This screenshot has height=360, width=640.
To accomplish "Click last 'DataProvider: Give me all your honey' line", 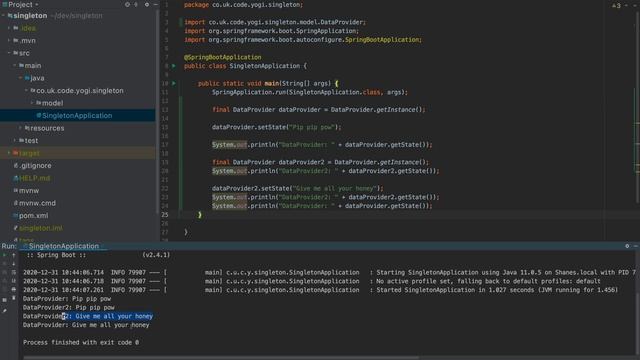I will pos(86,325).
